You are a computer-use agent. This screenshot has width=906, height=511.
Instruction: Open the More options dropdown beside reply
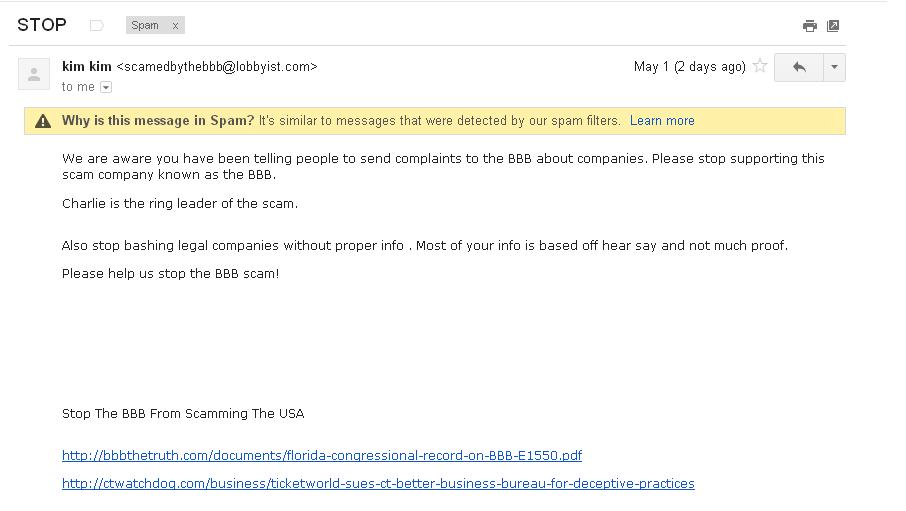pos(834,67)
